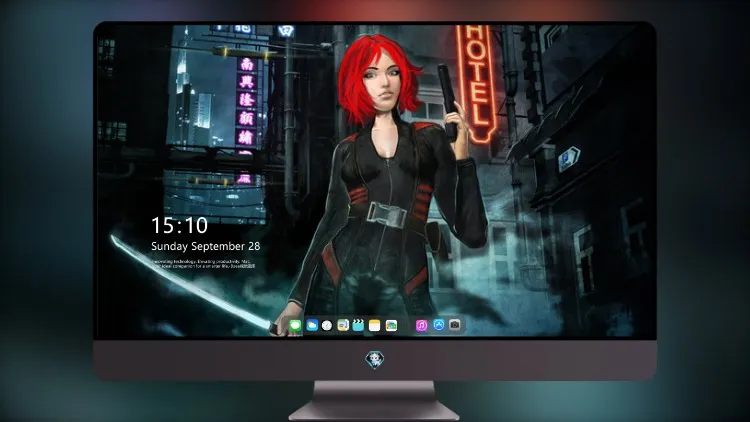This screenshot has width=750, height=422.
Task: Open the Clock app in dock
Action: click(x=327, y=326)
